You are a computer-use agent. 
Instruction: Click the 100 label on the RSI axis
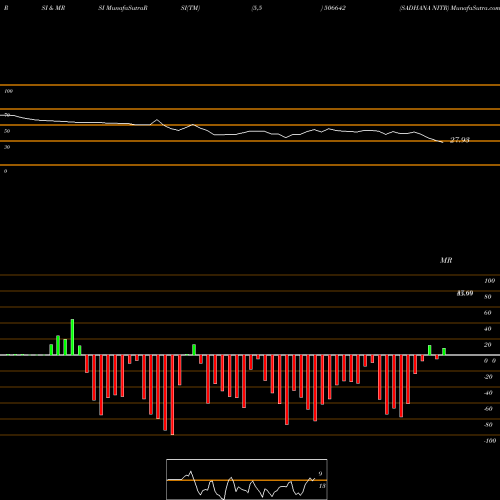click(8, 91)
